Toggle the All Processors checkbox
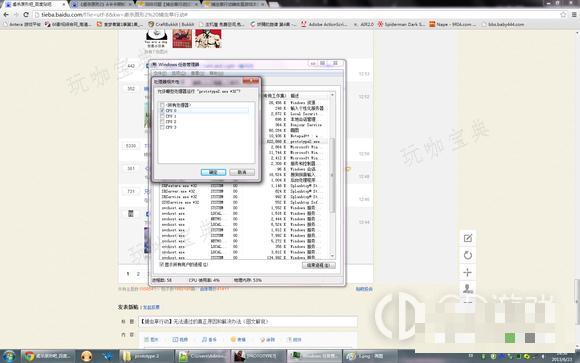 click(162, 105)
